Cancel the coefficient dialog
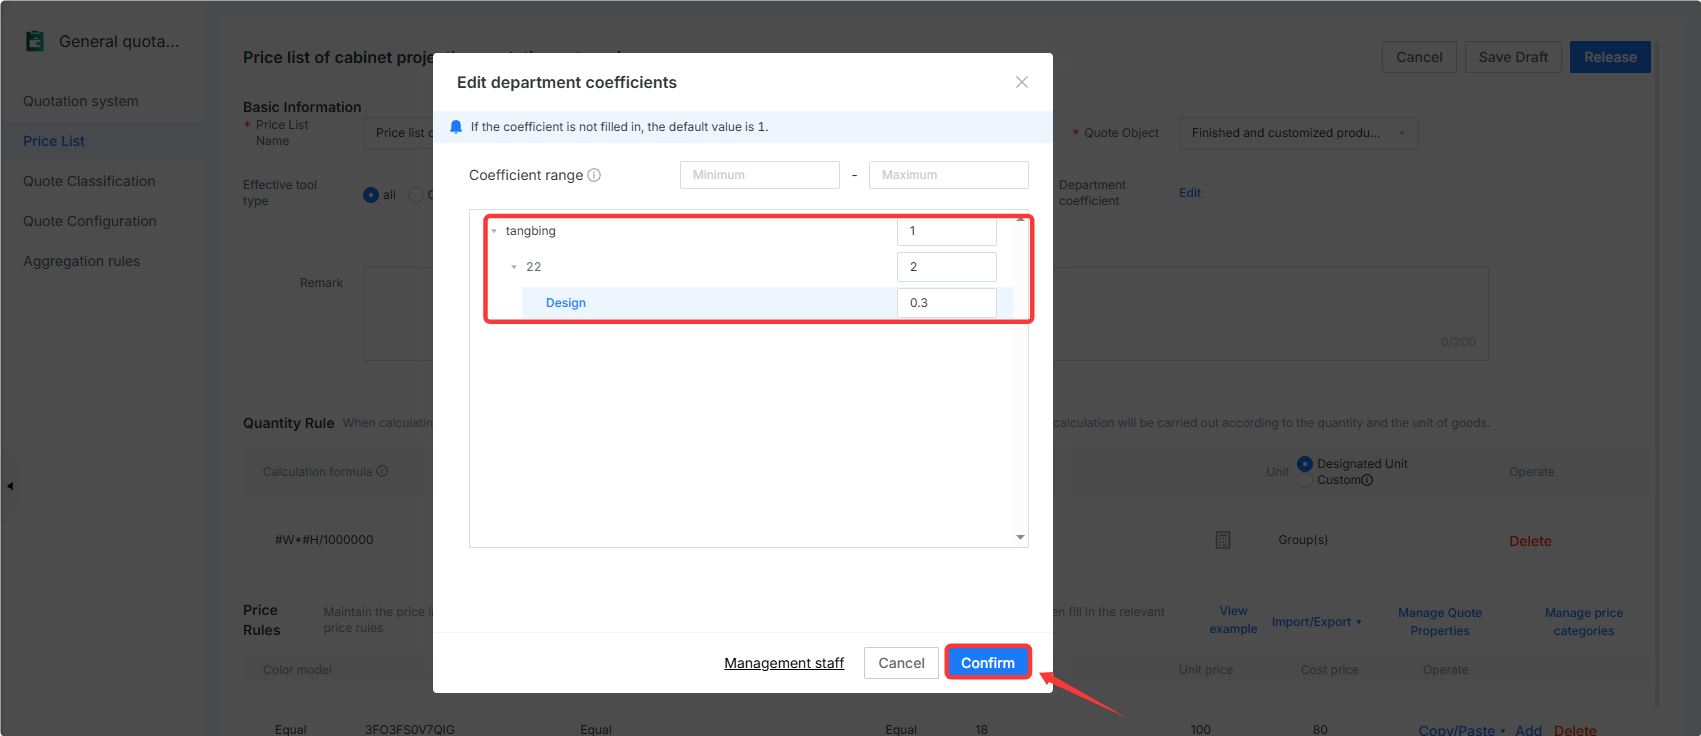The image size is (1701, 736). [x=902, y=663]
